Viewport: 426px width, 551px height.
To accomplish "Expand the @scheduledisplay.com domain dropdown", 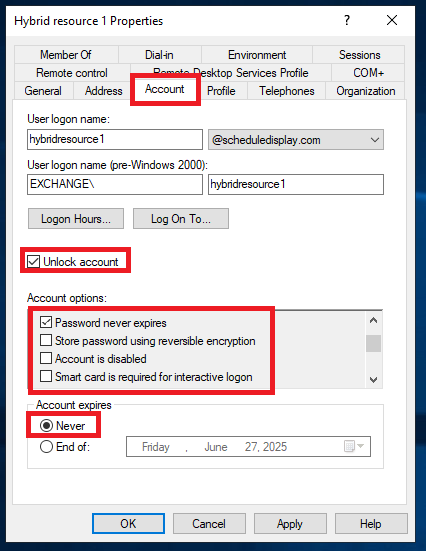I will (x=296, y=140).
